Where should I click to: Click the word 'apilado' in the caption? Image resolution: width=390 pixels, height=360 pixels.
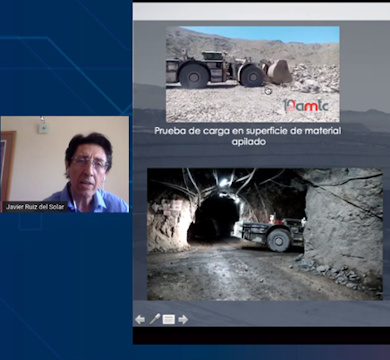coord(249,142)
